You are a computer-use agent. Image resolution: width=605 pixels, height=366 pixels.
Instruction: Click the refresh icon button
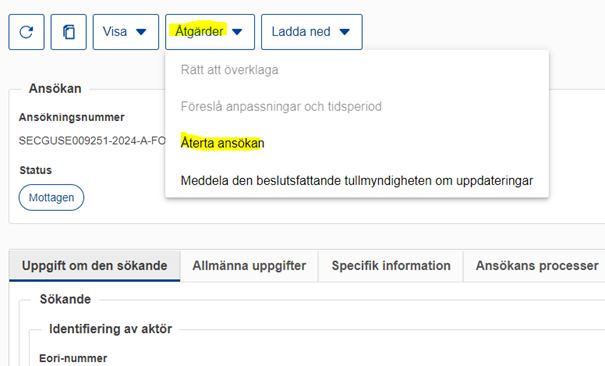(26, 32)
